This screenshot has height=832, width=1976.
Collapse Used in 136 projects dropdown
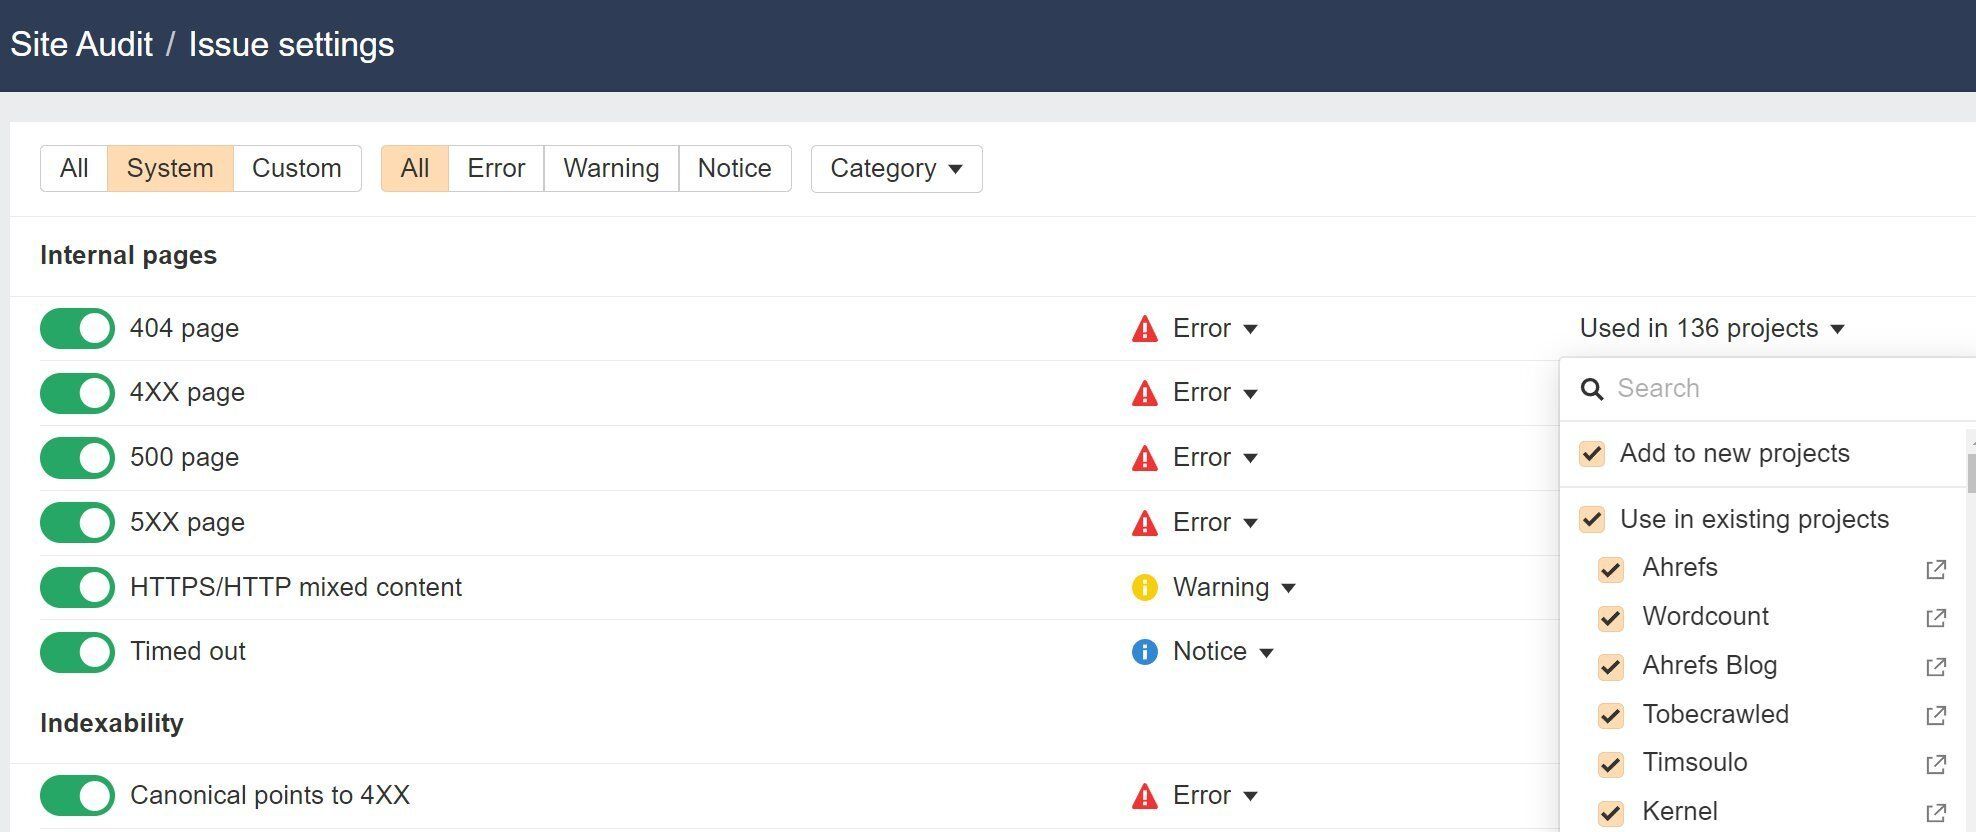point(1712,329)
